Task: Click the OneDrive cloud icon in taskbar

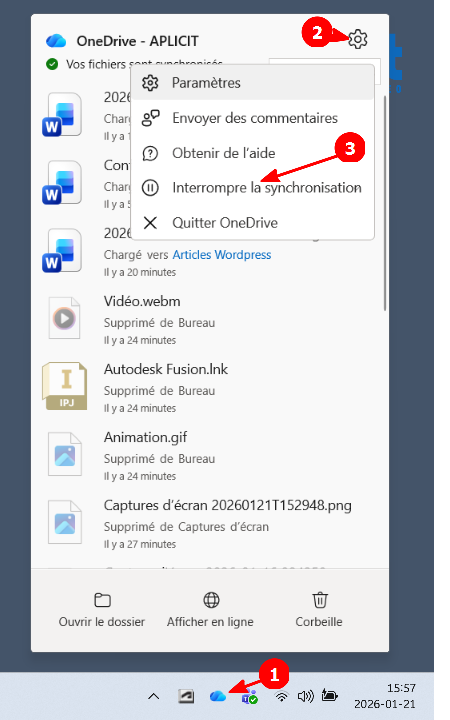Action: click(x=218, y=696)
